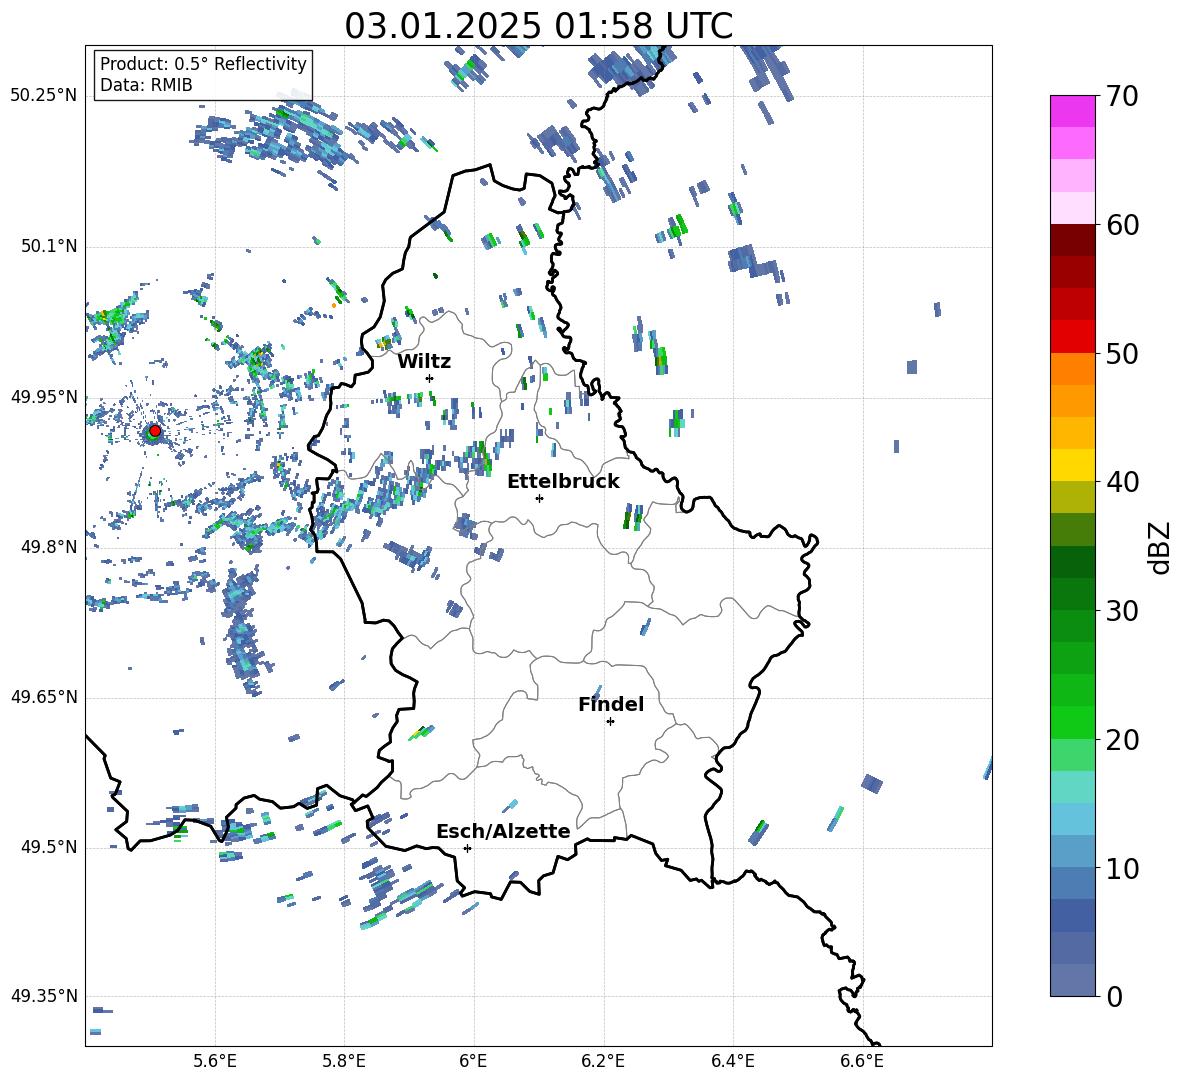
Task: Click the 49.8°N latitude label
Action: pos(49,547)
